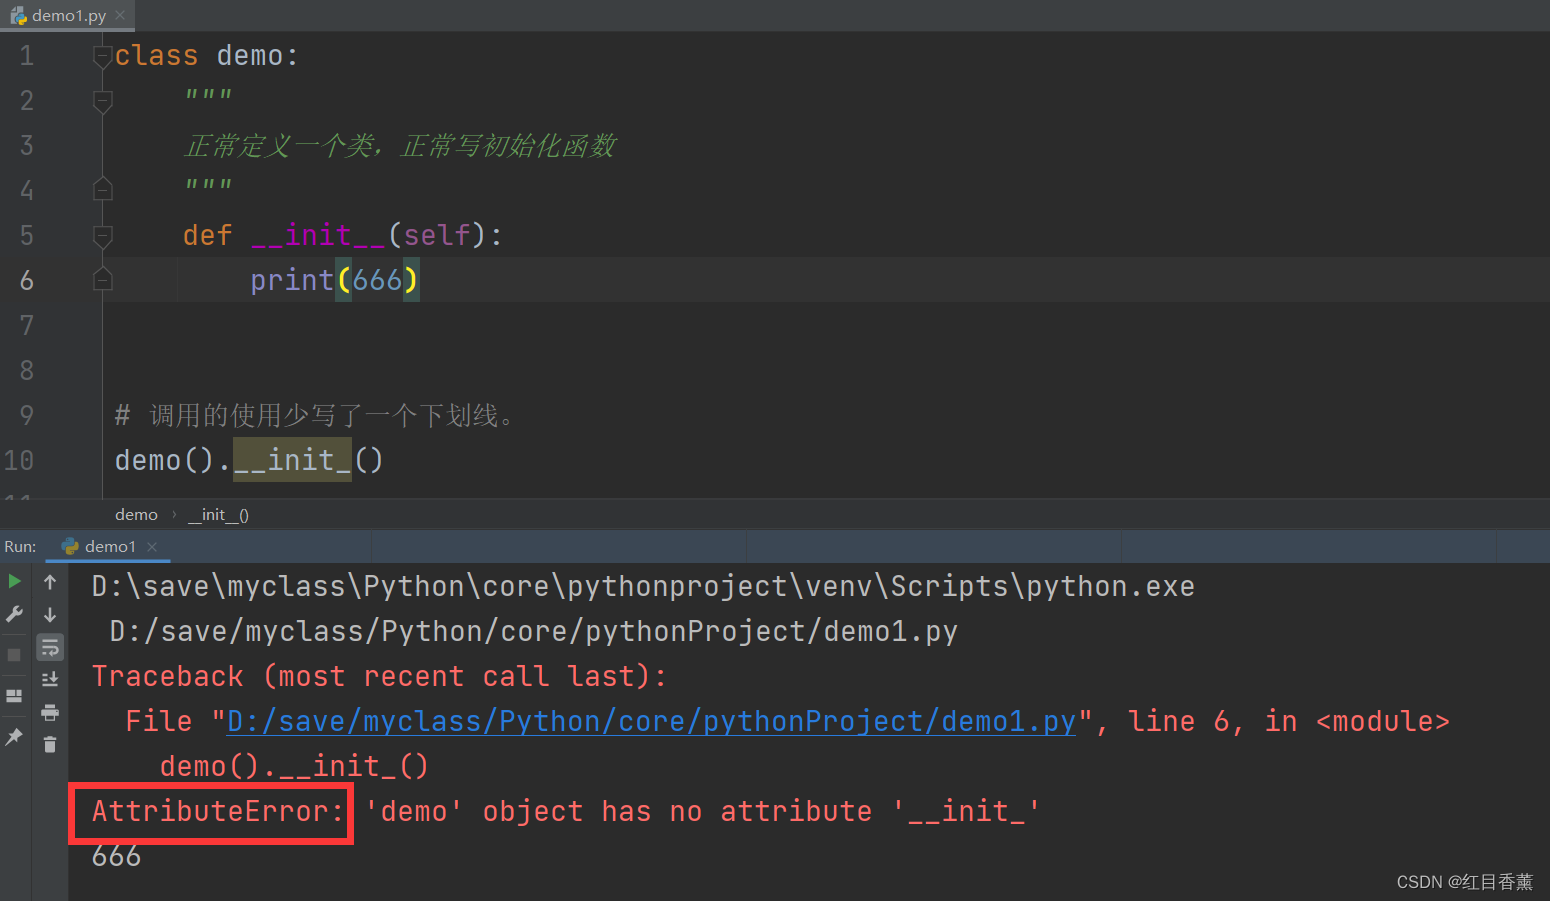Pin the Run tab with pin icon
Image resolution: width=1550 pixels, height=901 pixels.
coord(14,737)
